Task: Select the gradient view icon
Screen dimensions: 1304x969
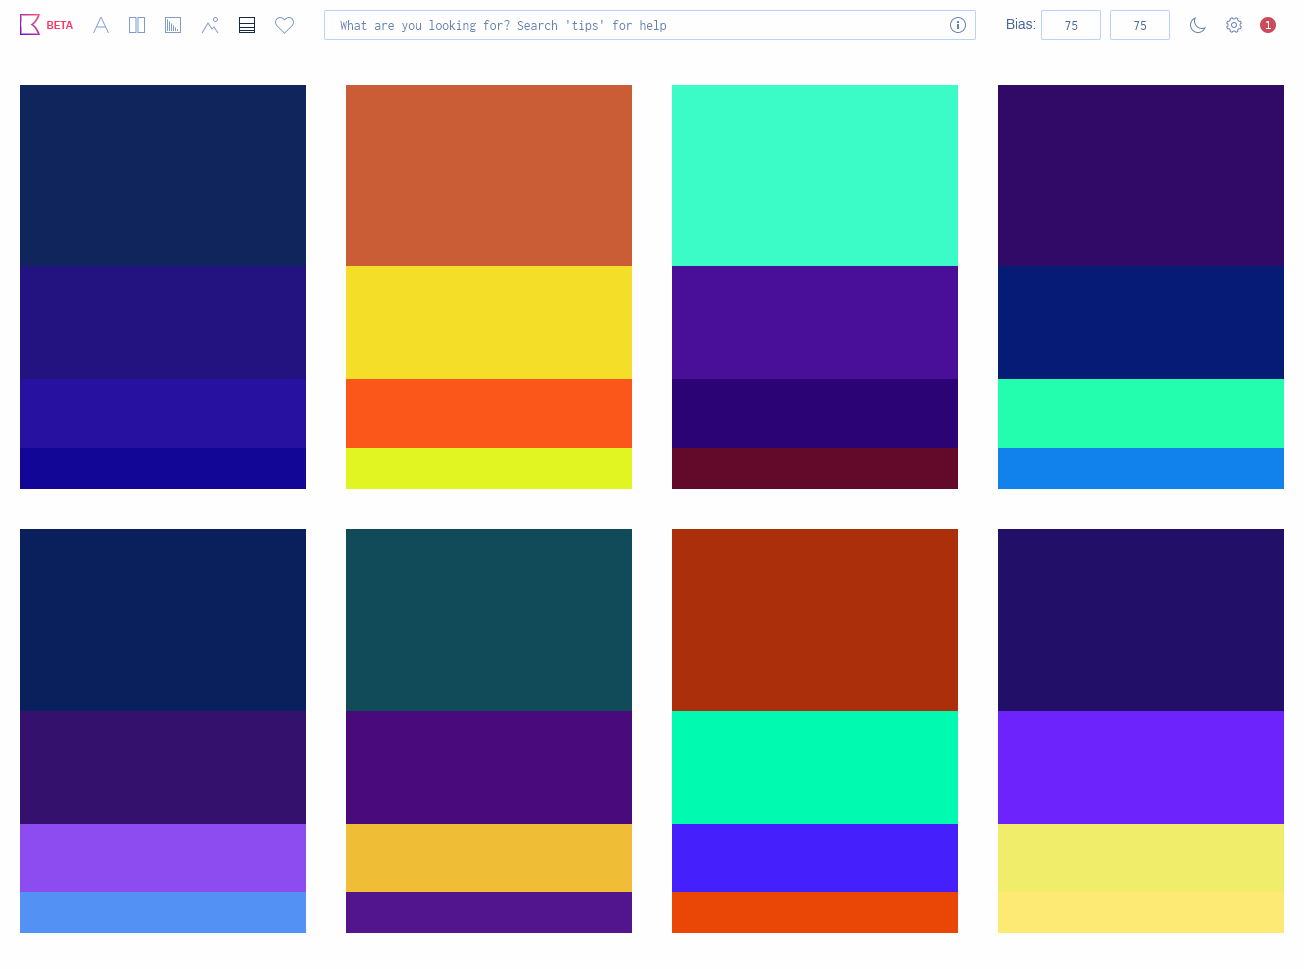Action: point(173,25)
